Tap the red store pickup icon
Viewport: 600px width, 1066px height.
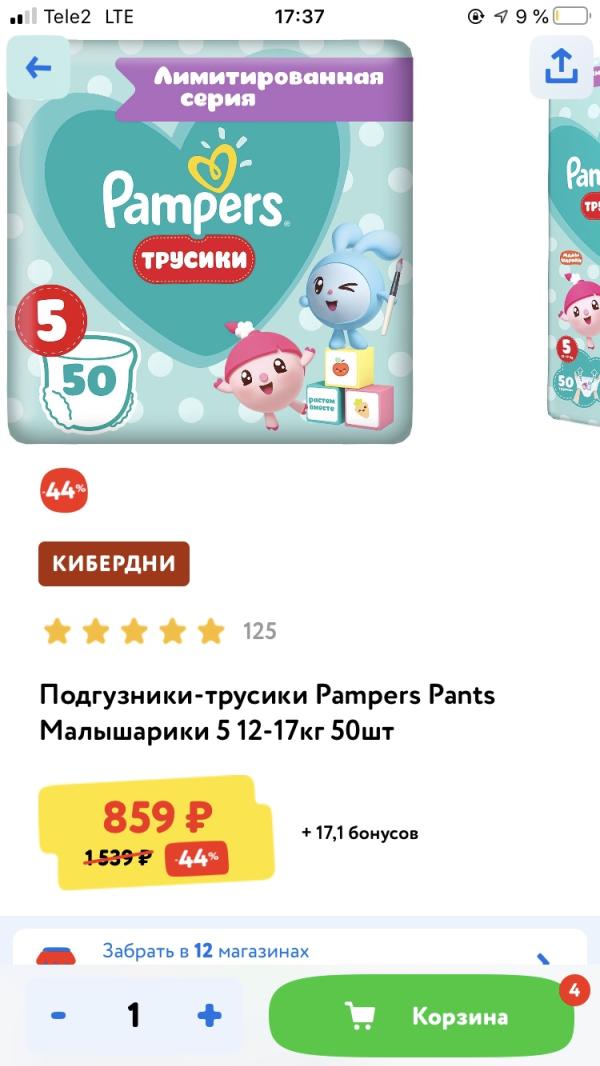pyautogui.click(x=56, y=956)
